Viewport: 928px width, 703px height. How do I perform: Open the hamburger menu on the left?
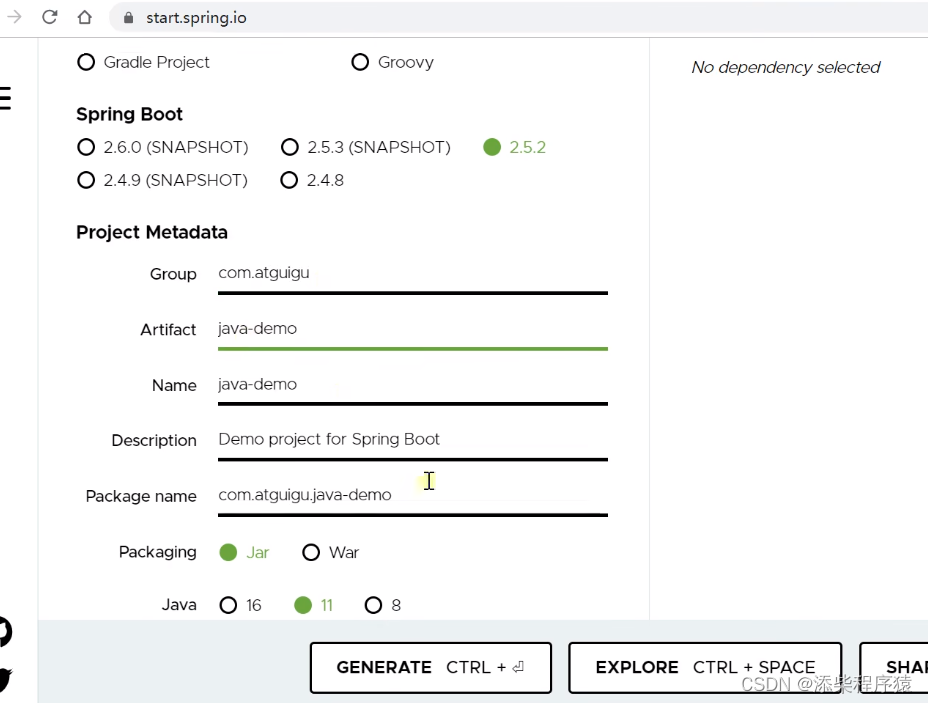click(5, 98)
